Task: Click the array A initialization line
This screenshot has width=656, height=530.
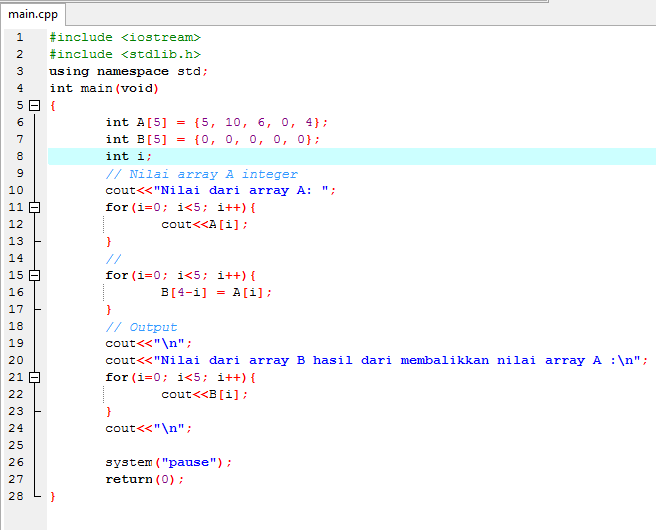Action: (x=217, y=123)
